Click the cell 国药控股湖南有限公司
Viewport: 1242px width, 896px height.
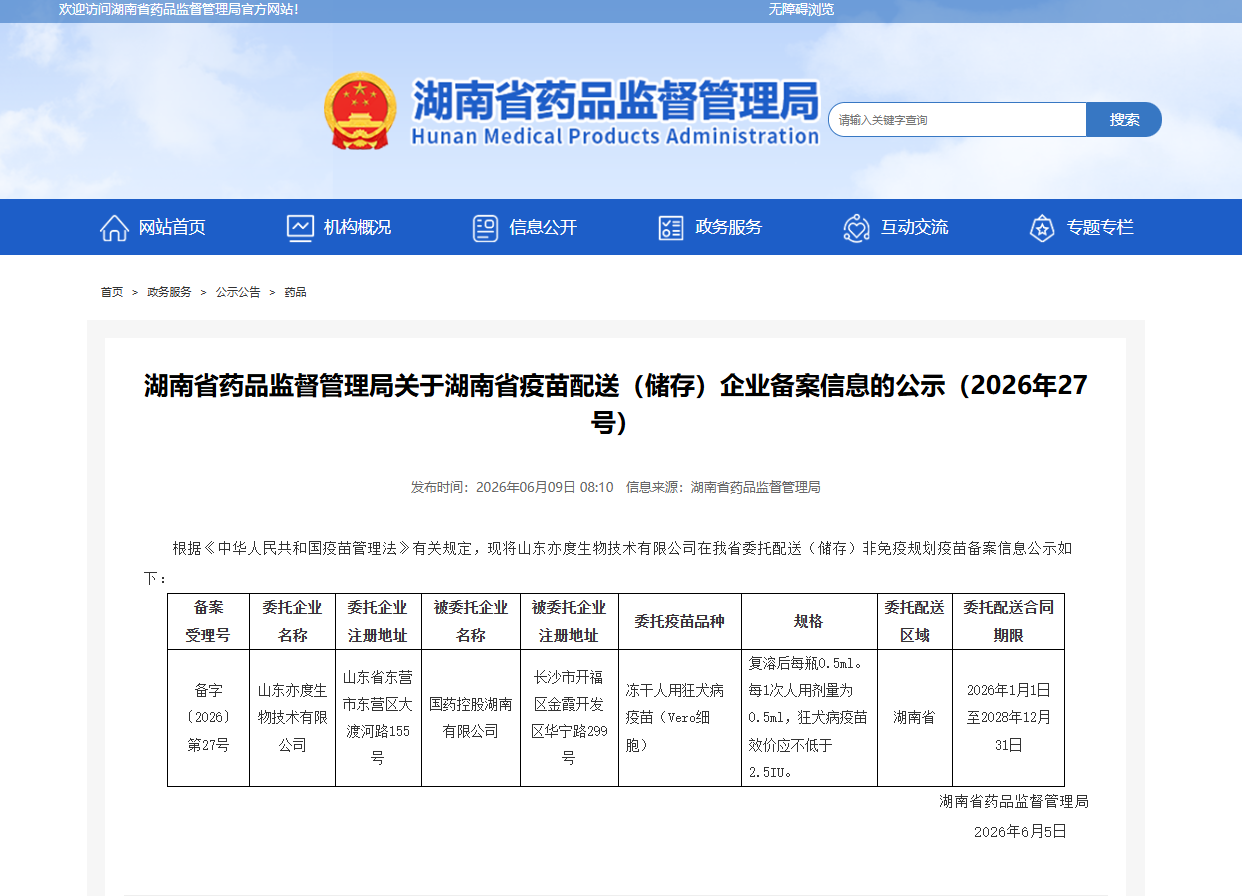(471, 718)
